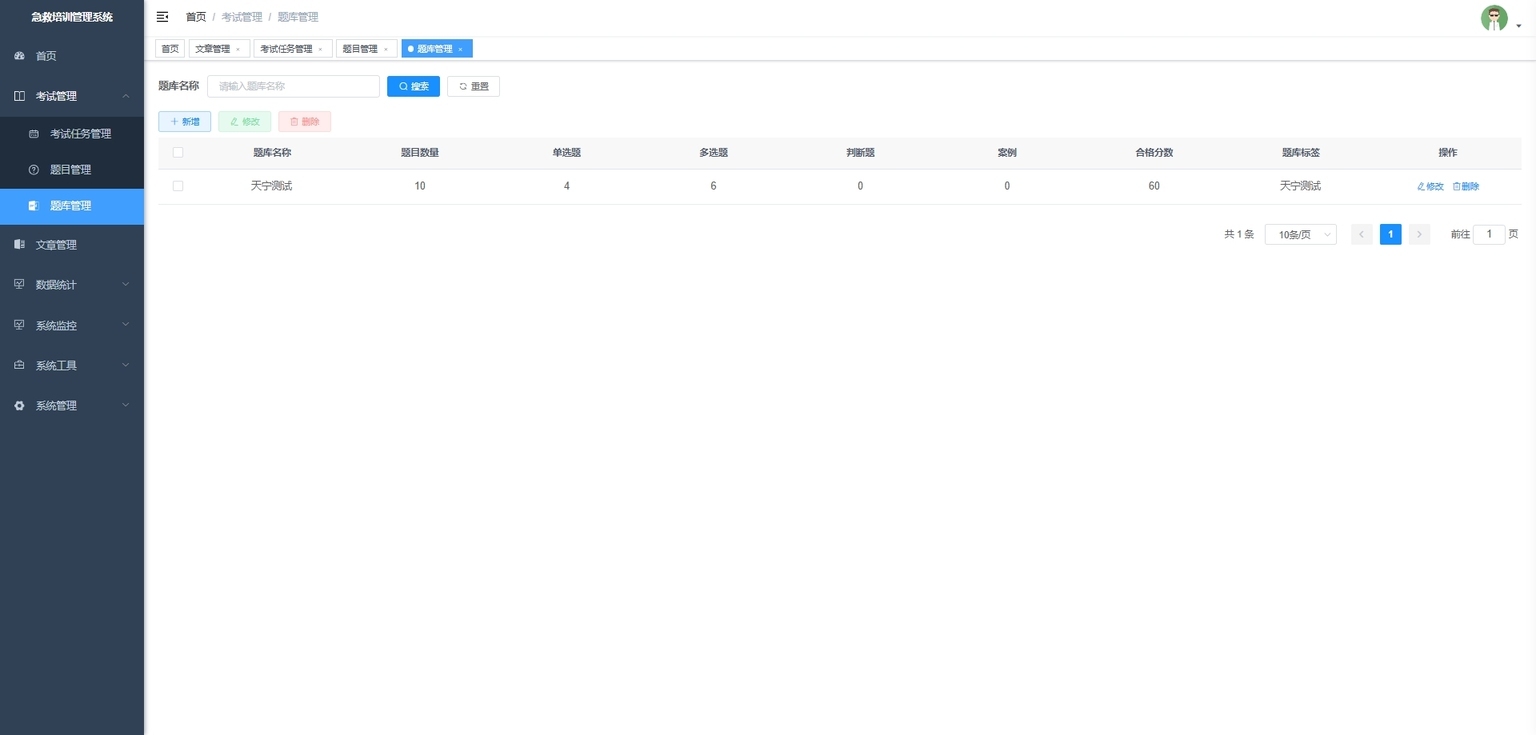
Task: Click the 共 1 条 total count text
Action: 1239,234
